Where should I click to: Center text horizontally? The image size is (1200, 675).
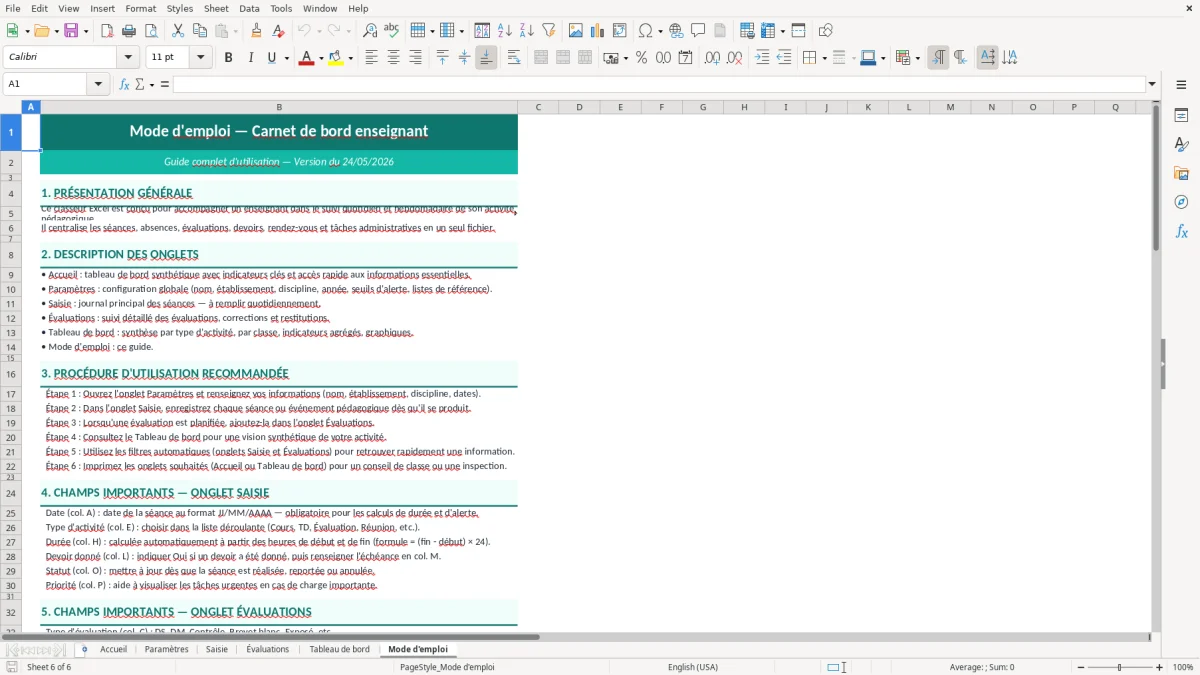click(x=393, y=58)
